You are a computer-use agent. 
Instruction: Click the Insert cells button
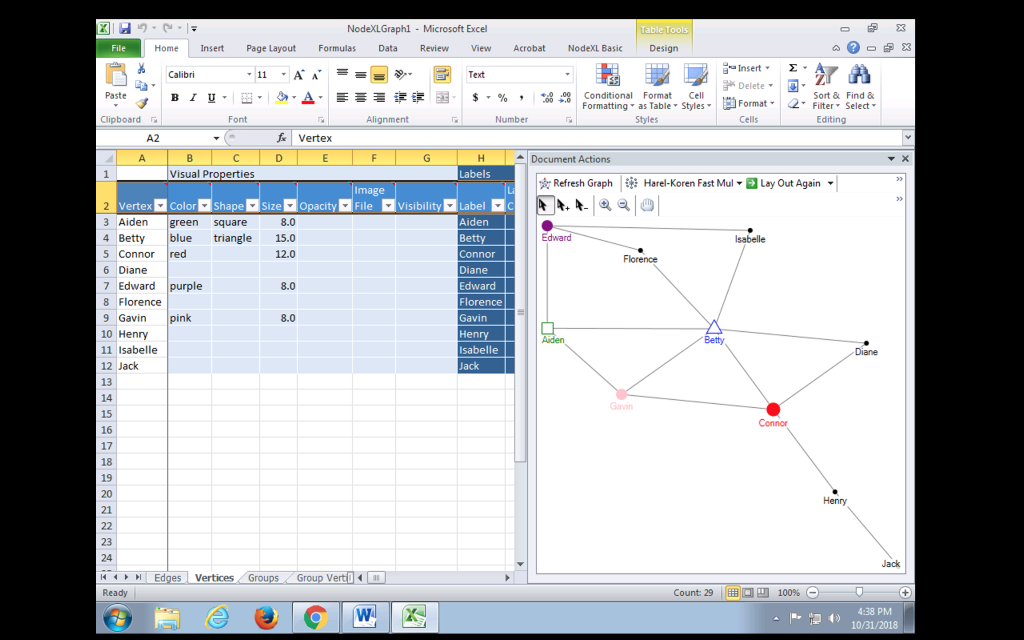pos(748,68)
